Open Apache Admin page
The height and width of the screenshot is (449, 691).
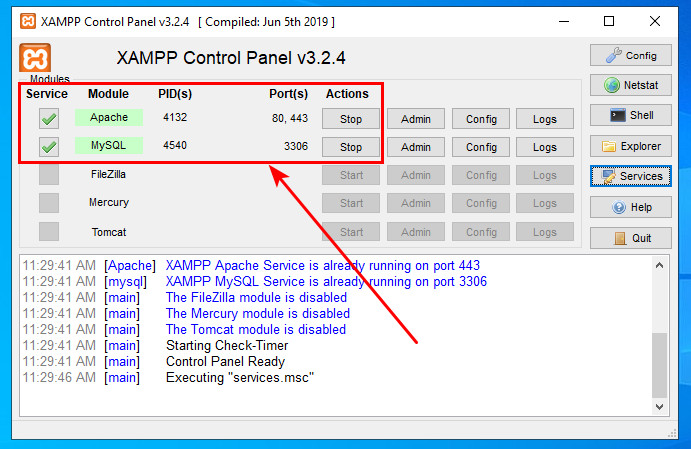point(416,119)
